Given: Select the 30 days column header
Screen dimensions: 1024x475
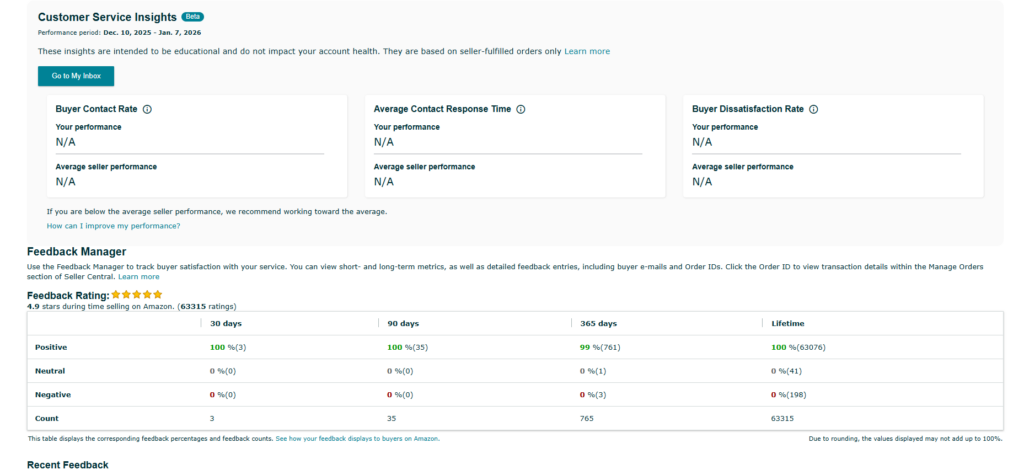Looking at the screenshot, I should click(225, 324).
